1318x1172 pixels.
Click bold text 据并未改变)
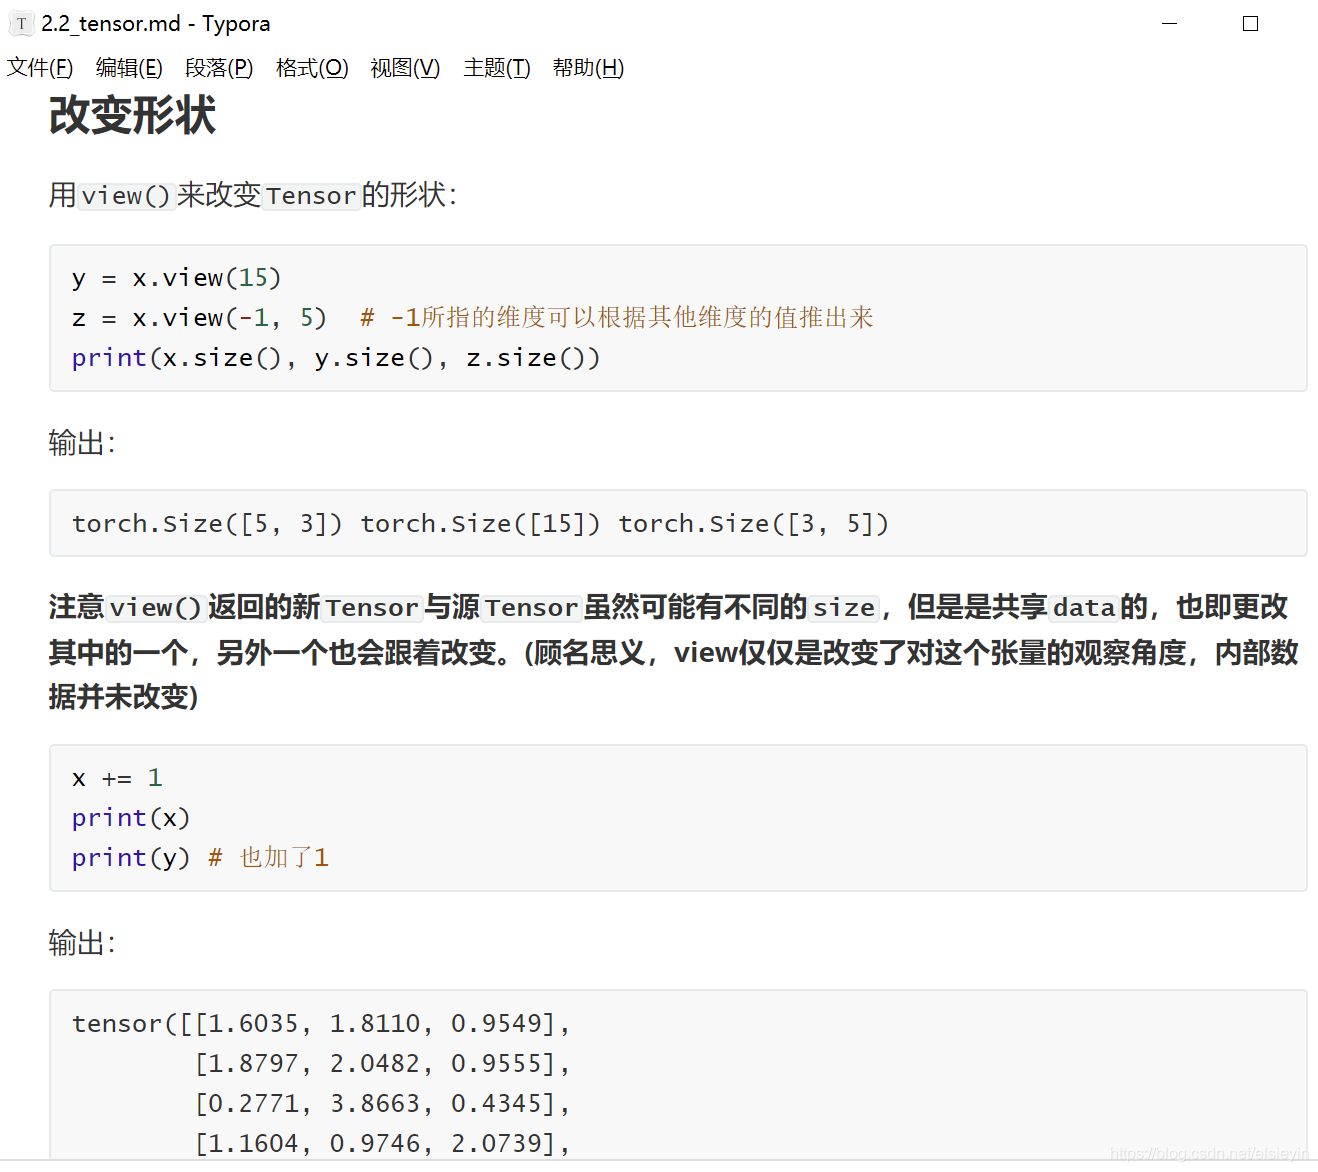pos(124,697)
